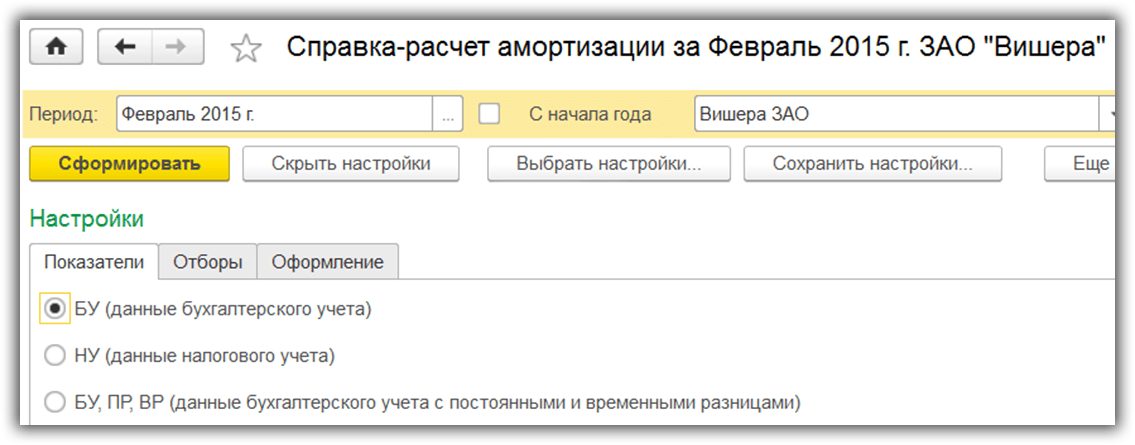Image resolution: width=1135 pixels, height=445 pixels.
Task: Click the "Скрыть настройки" button
Action: 351,164
